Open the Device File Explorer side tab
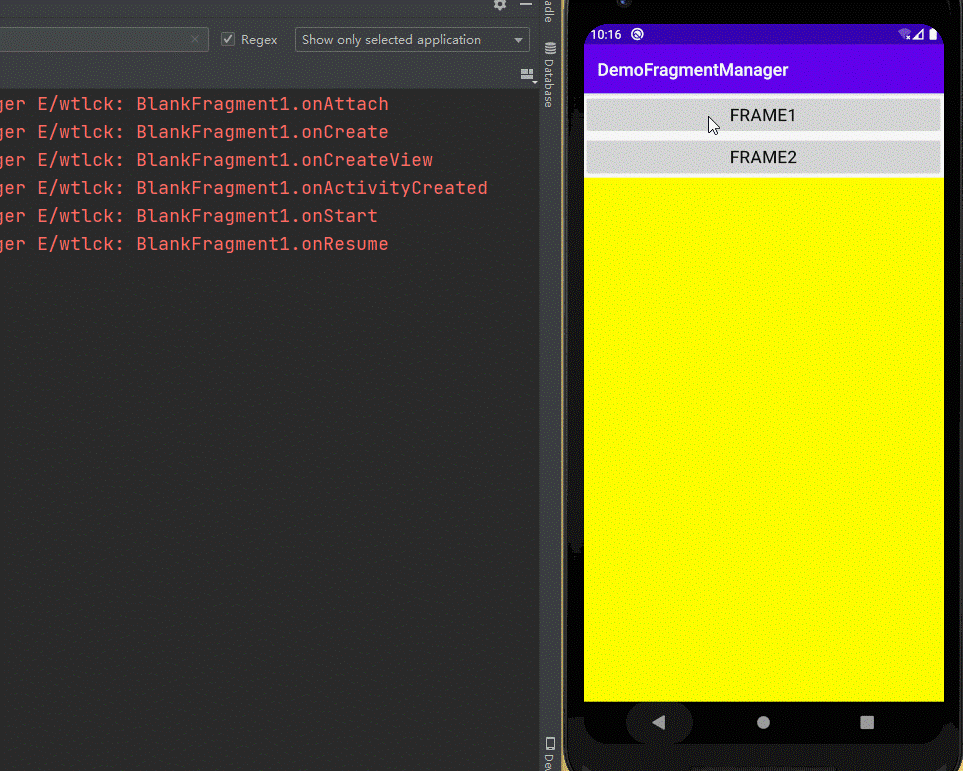963x771 pixels. pos(550,754)
